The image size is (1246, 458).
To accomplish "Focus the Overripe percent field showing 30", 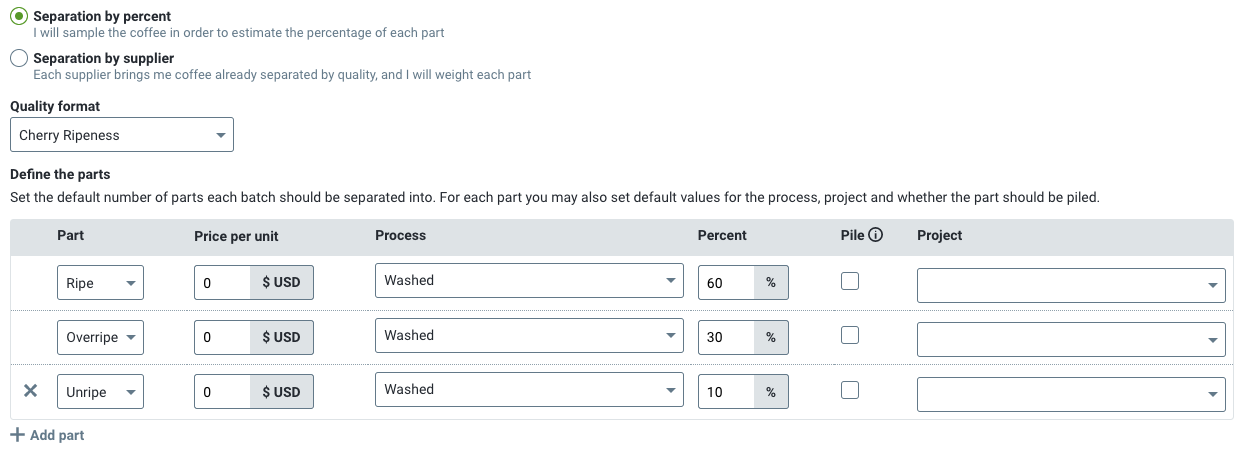I will tap(726, 337).
